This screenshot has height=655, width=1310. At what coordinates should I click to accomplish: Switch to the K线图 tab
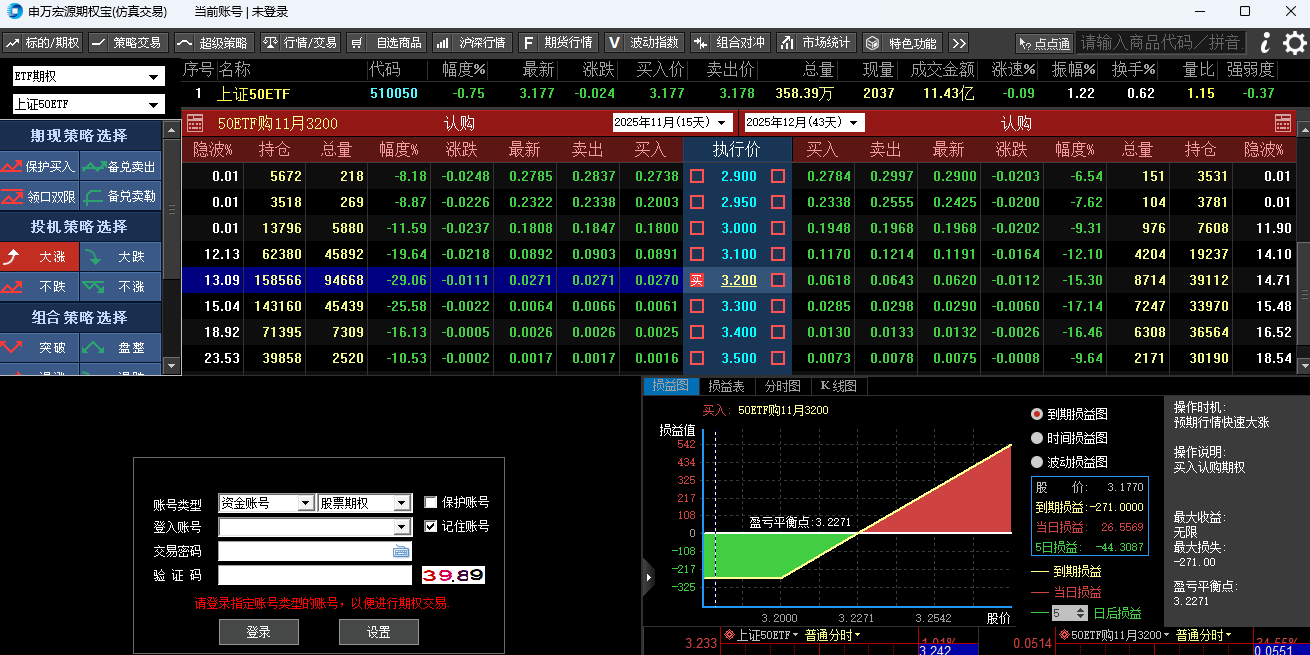tap(837, 386)
